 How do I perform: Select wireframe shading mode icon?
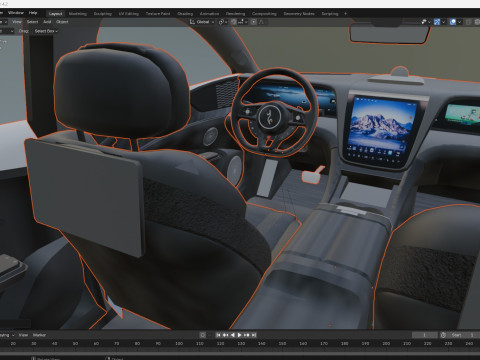(477, 22)
